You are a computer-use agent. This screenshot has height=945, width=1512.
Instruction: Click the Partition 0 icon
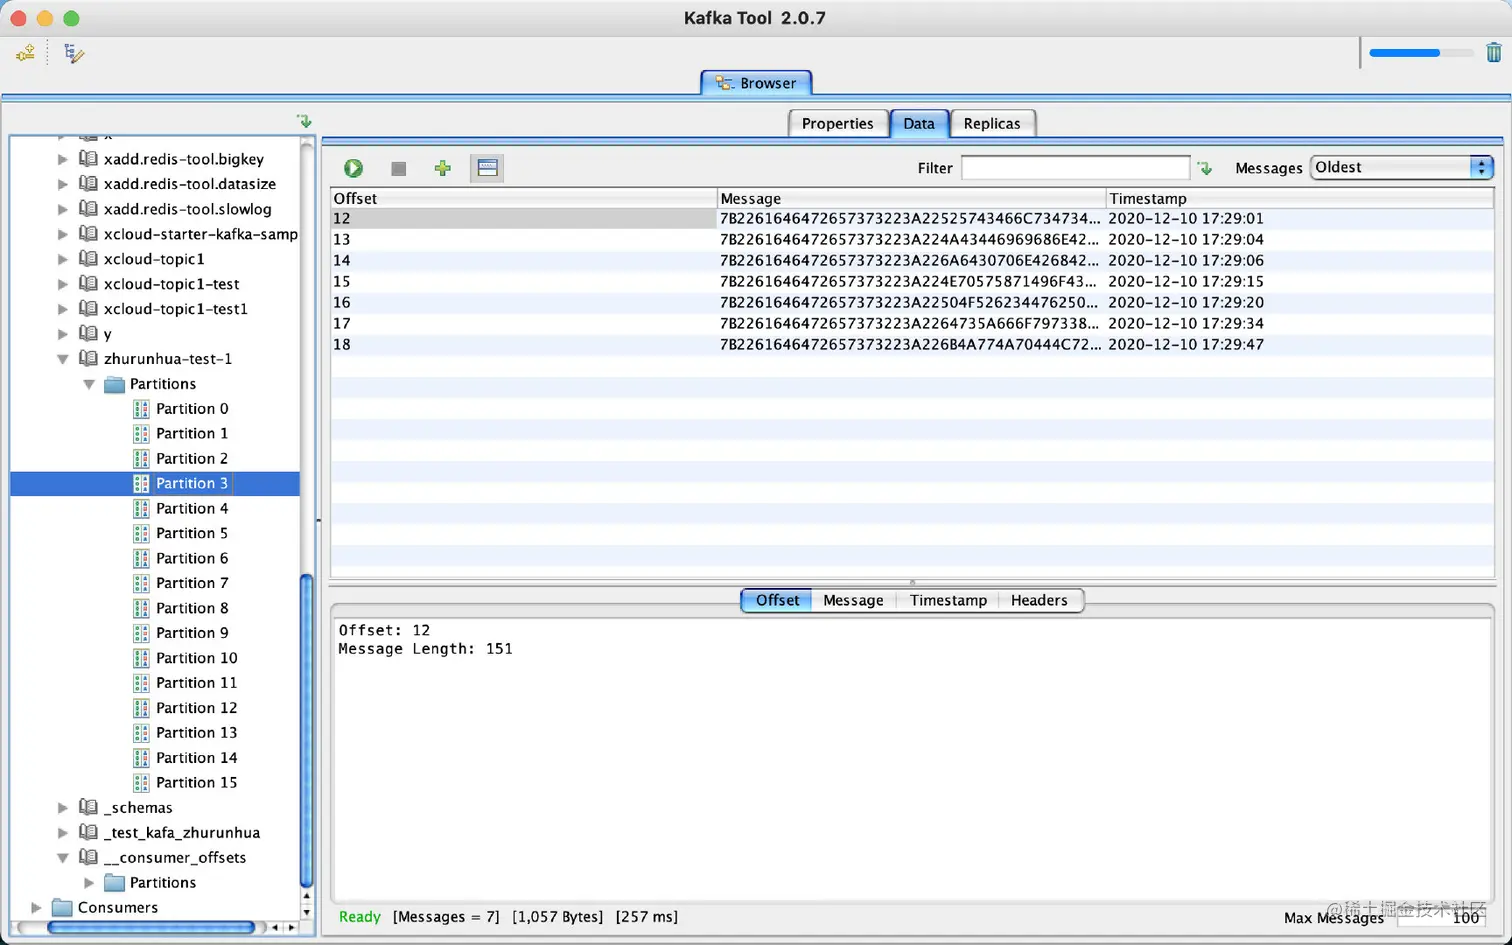point(141,408)
